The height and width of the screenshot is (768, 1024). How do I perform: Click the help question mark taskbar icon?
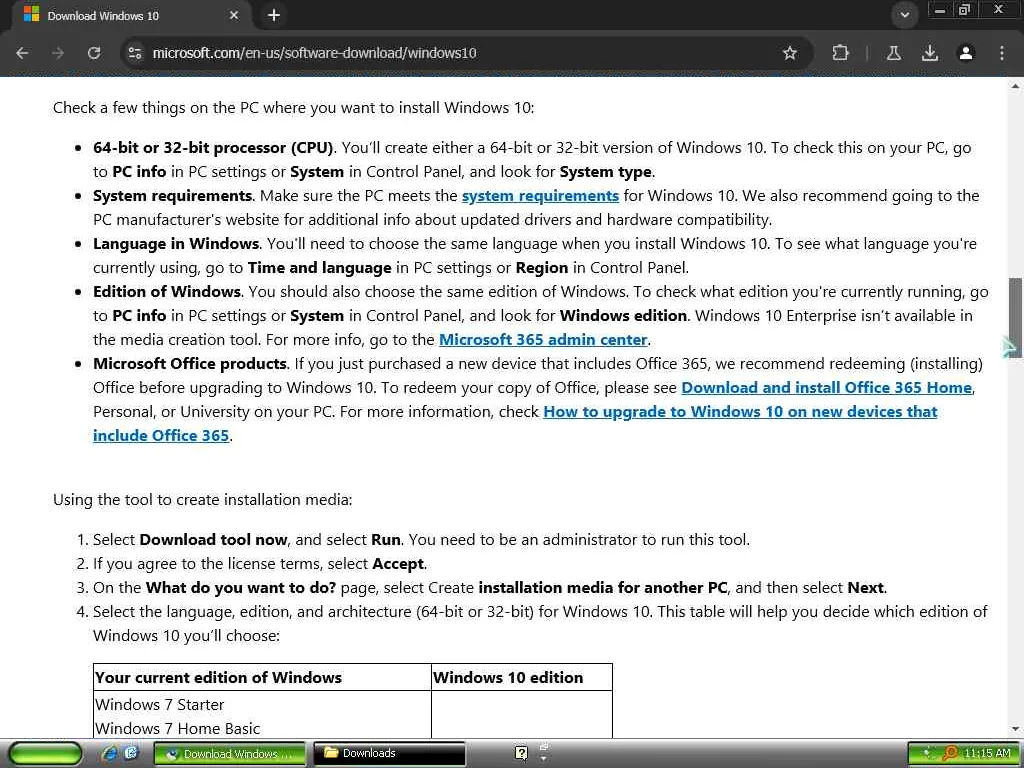(x=520, y=754)
